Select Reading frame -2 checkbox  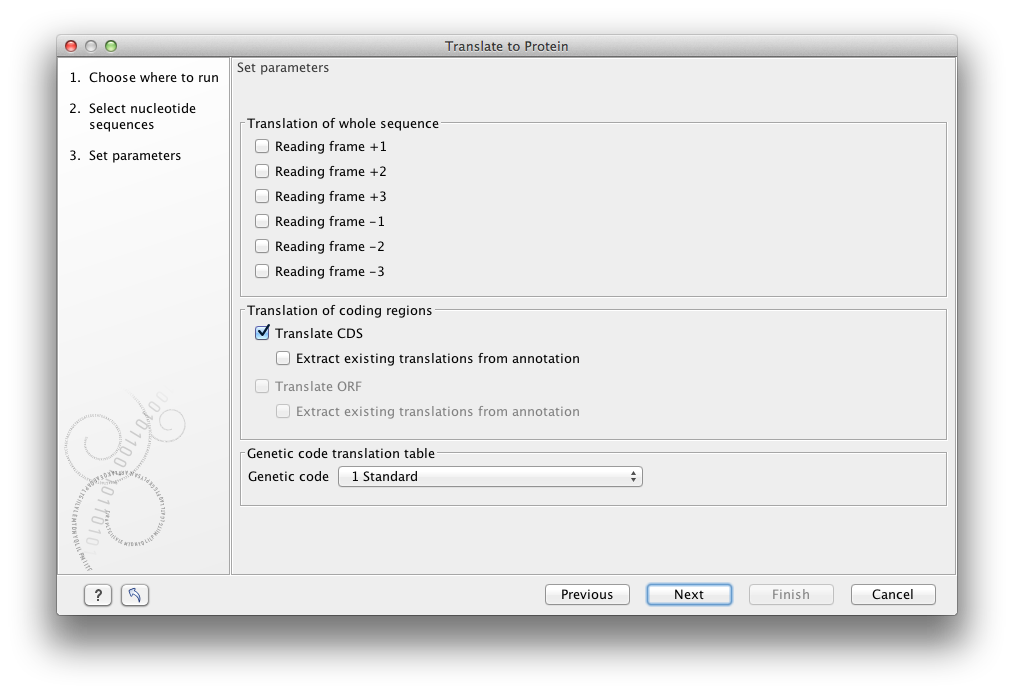click(262, 246)
